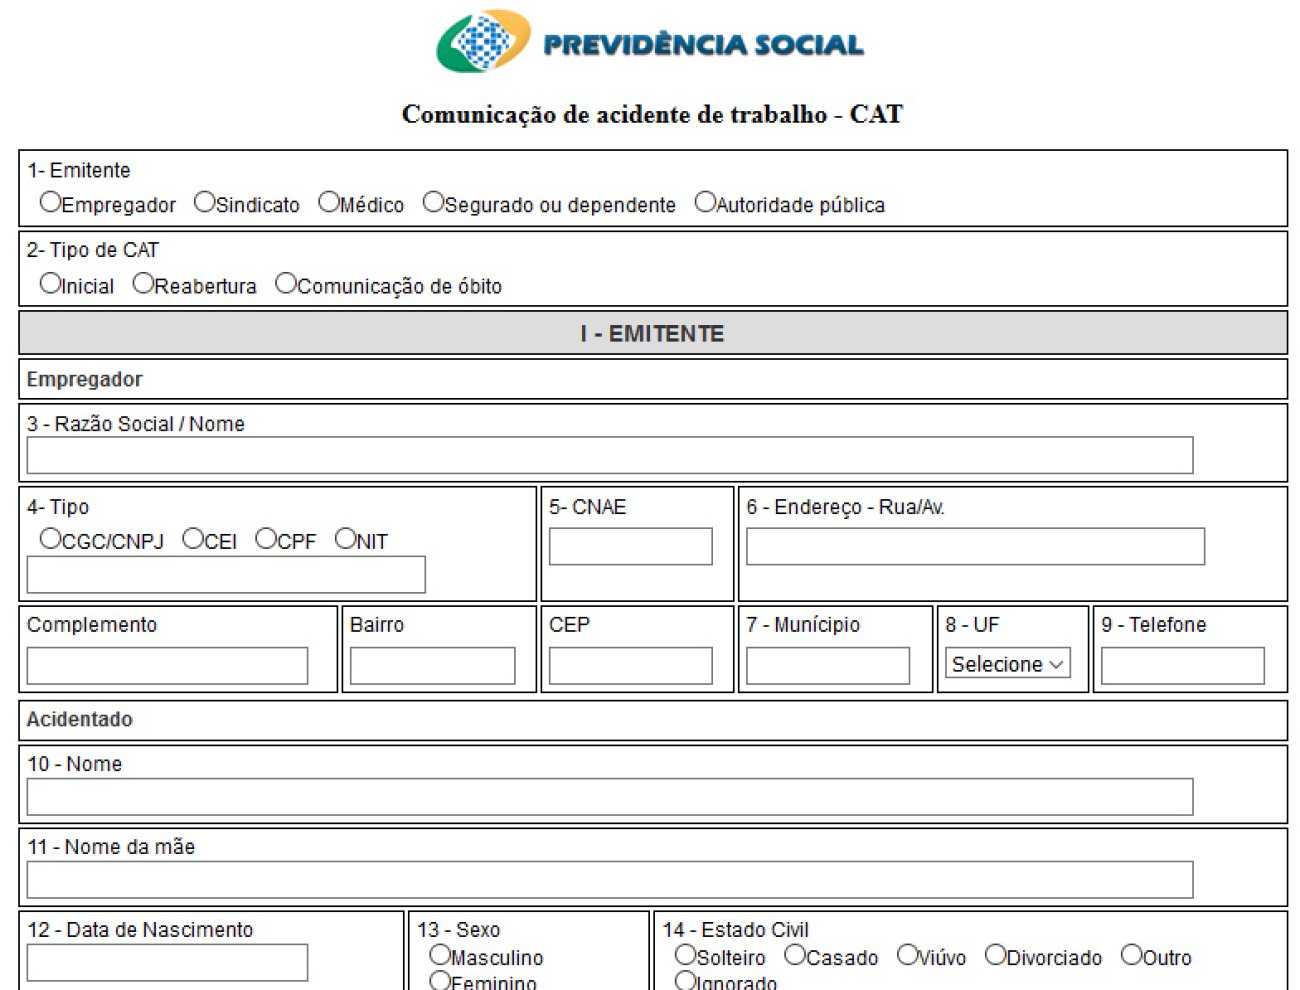Click the Nome da mãe field
The image size is (1300, 990).
coord(609,880)
